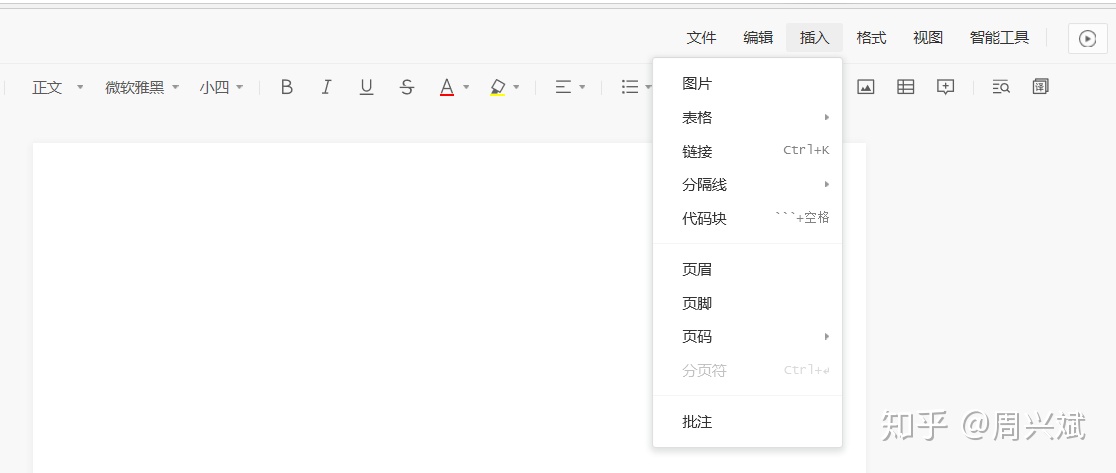Expand the 页码 submenu arrow
Viewport: 1116px width, 473px height.
tap(826, 336)
